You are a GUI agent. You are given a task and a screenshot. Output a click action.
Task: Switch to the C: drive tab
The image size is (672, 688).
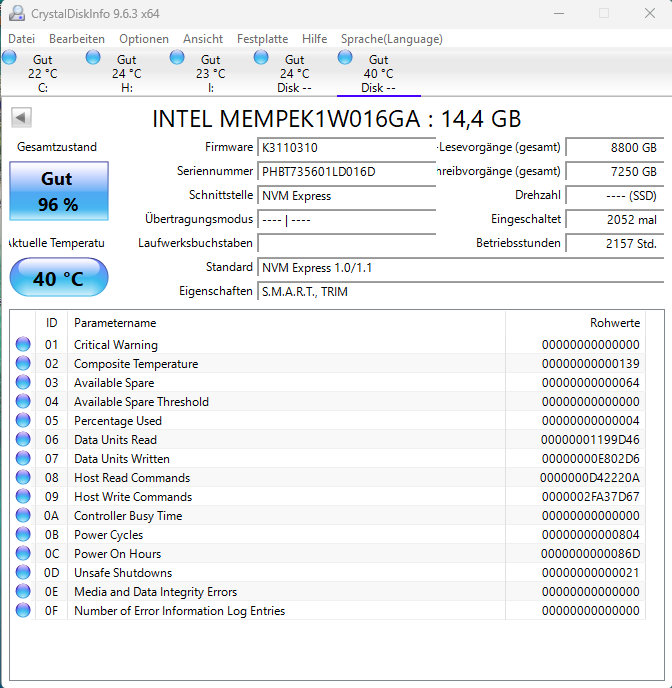pyautogui.click(x=43, y=73)
